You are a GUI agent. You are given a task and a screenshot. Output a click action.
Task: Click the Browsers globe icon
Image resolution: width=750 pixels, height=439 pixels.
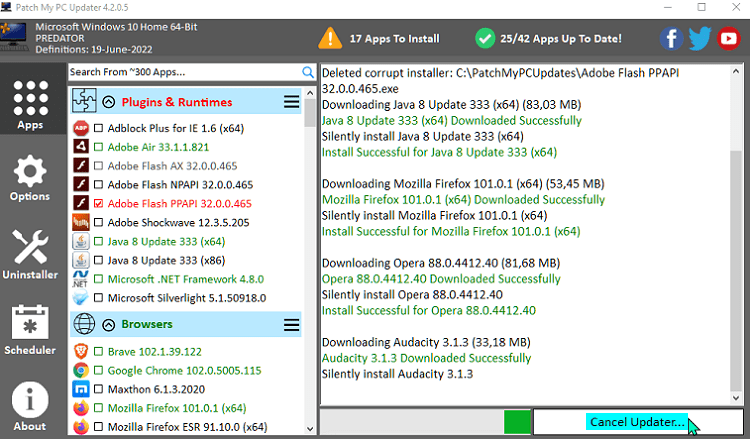(x=84, y=324)
